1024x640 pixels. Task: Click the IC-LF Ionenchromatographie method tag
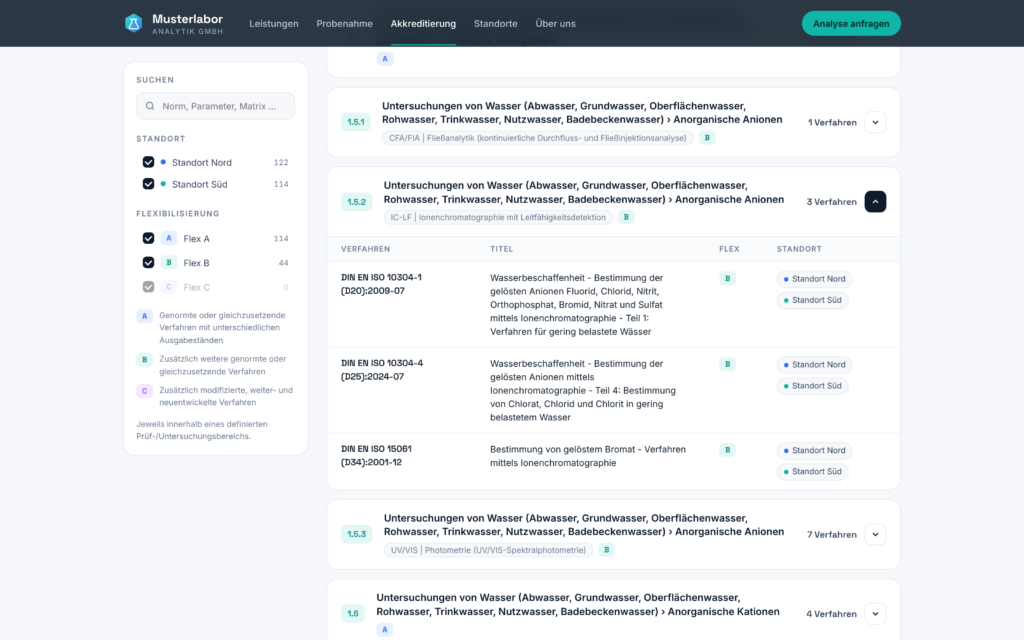(x=498, y=217)
